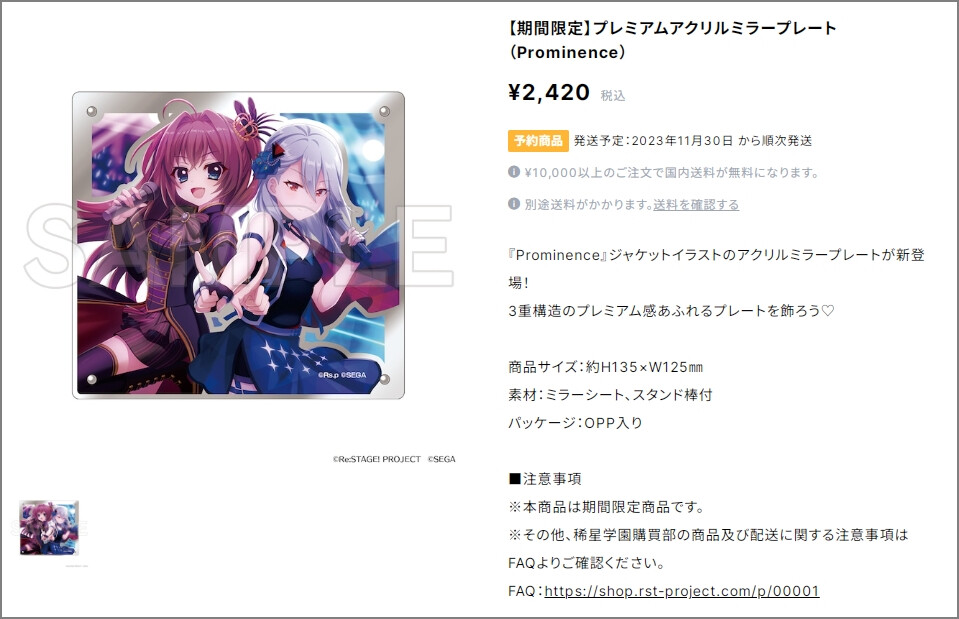Viewport: 959px width, 619px height.
Task: Click the 3重構造のプレミアム感 description line
Action: click(x=671, y=311)
